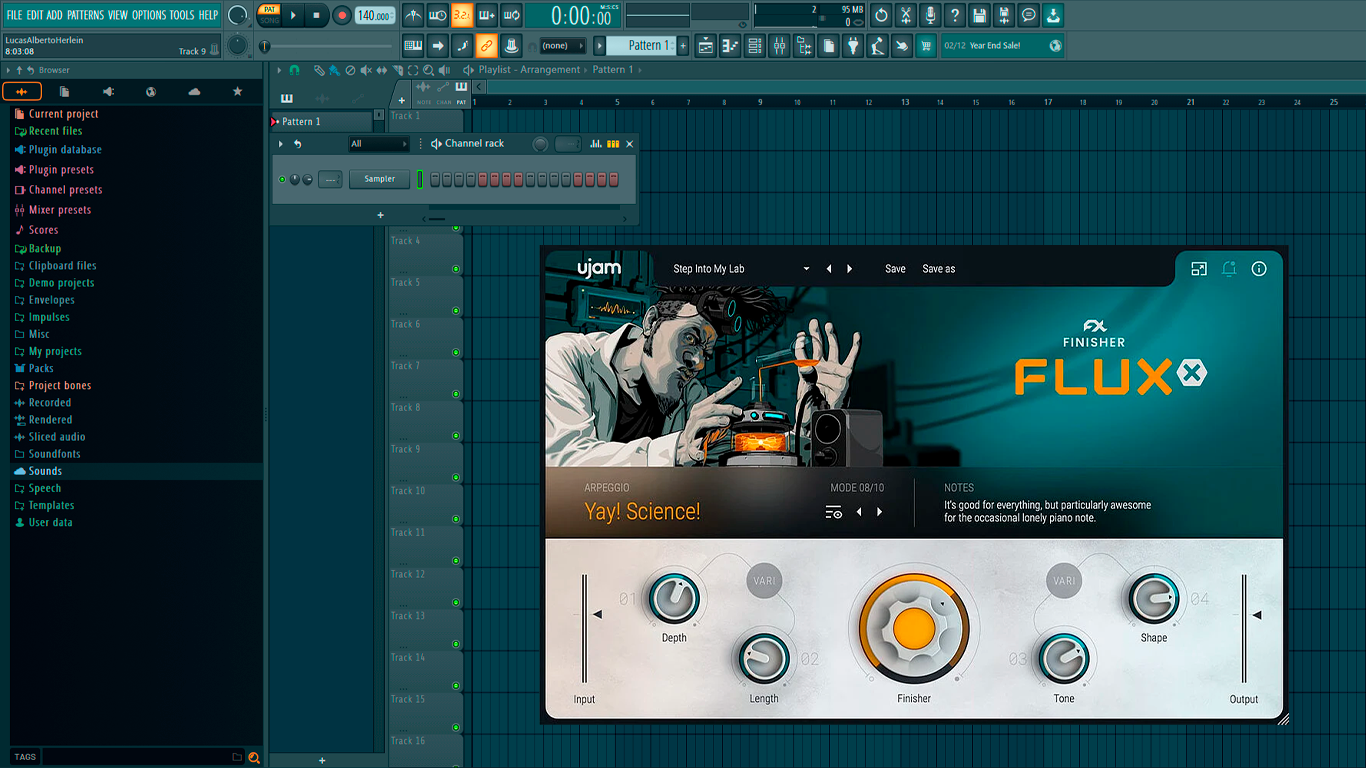Click the Sampler channel button
Viewport: 1366px width, 768px height.
pyautogui.click(x=379, y=179)
